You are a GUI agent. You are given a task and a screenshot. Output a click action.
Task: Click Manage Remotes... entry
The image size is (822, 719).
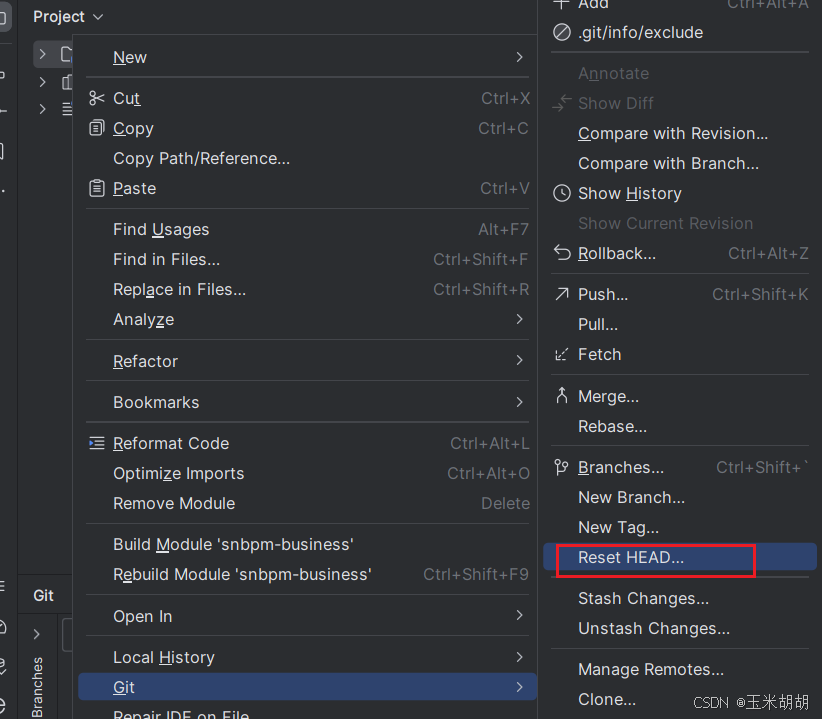point(650,669)
